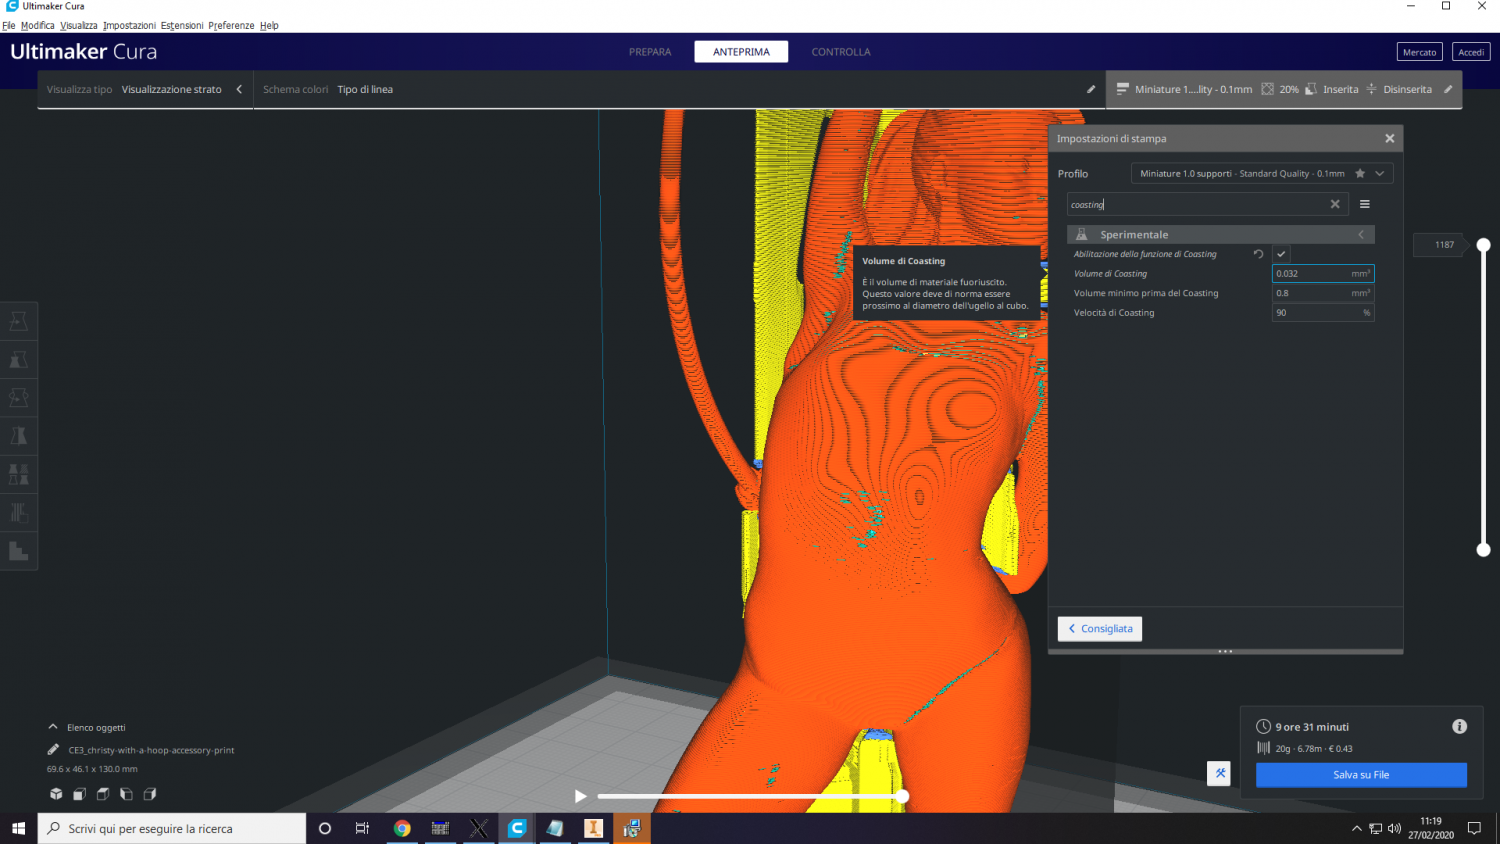Screen dimensions: 1500x844
Task: Click the Volume di Coasting value field
Action: click(x=1323, y=273)
